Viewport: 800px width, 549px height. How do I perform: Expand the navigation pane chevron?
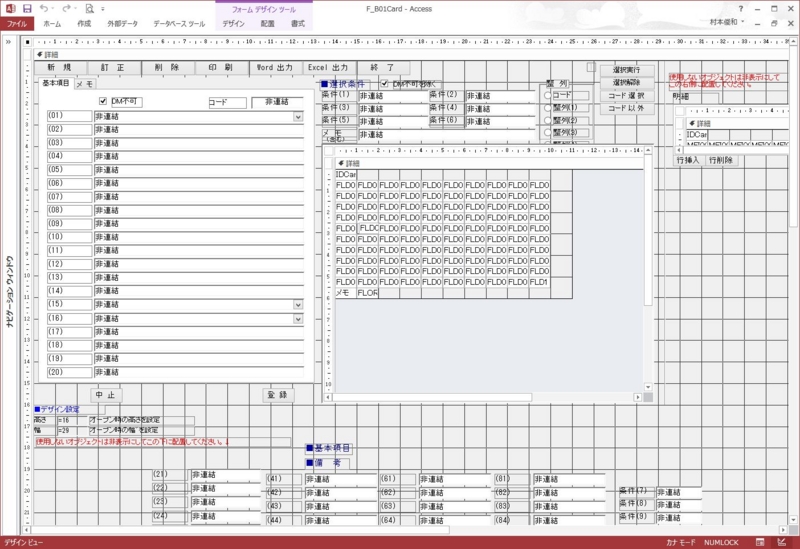(9, 42)
